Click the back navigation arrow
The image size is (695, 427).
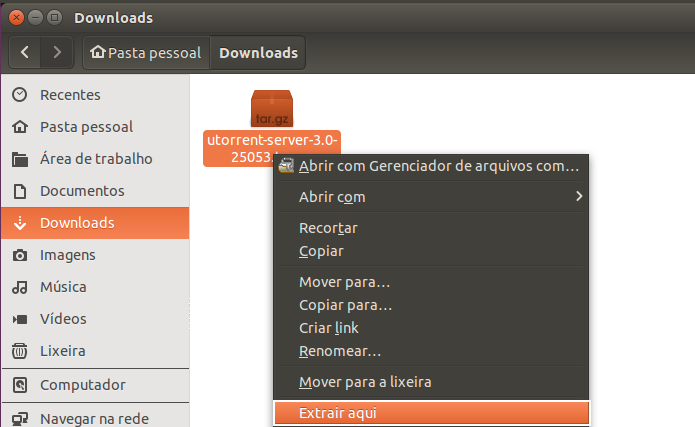pos(25,52)
